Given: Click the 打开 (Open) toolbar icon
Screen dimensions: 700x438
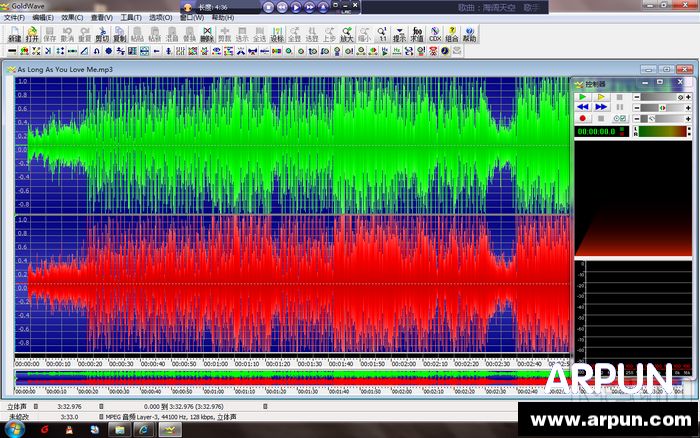Looking at the screenshot, I should point(32,35).
